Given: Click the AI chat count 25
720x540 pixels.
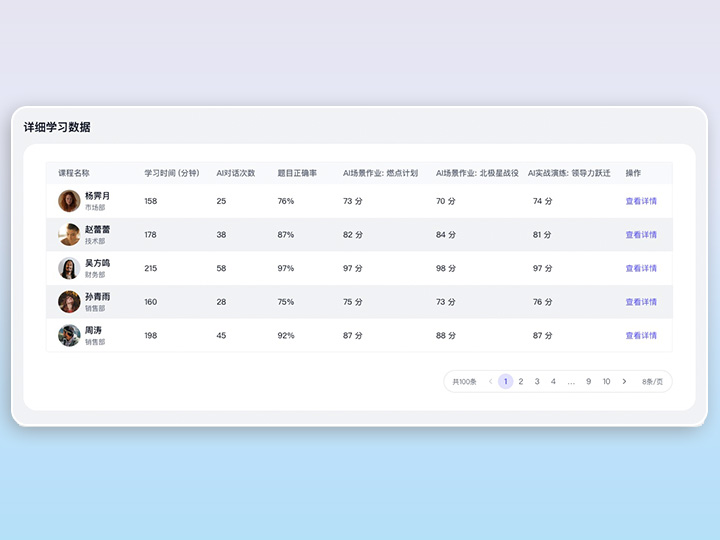Looking at the screenshot, I should [x=221, y=201].
